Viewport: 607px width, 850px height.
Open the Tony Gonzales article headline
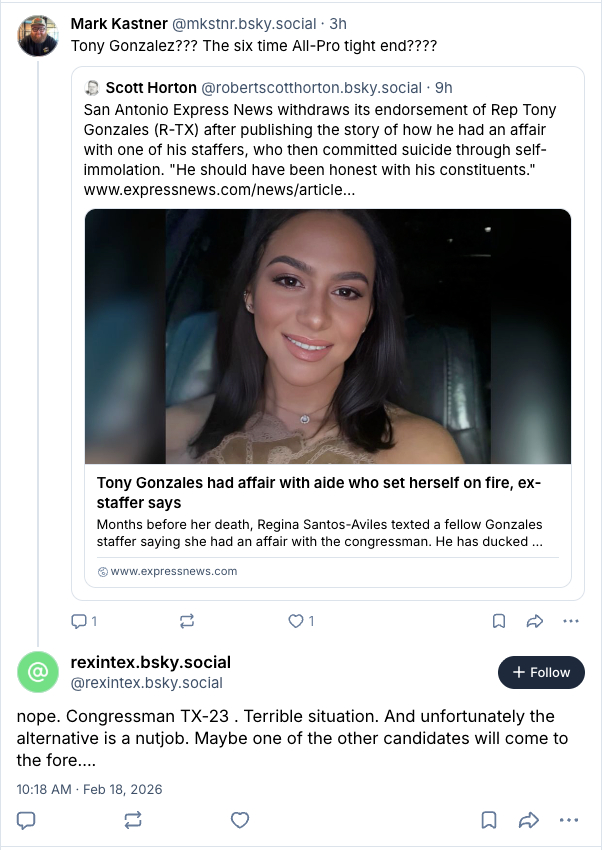(x=318, y=493)
